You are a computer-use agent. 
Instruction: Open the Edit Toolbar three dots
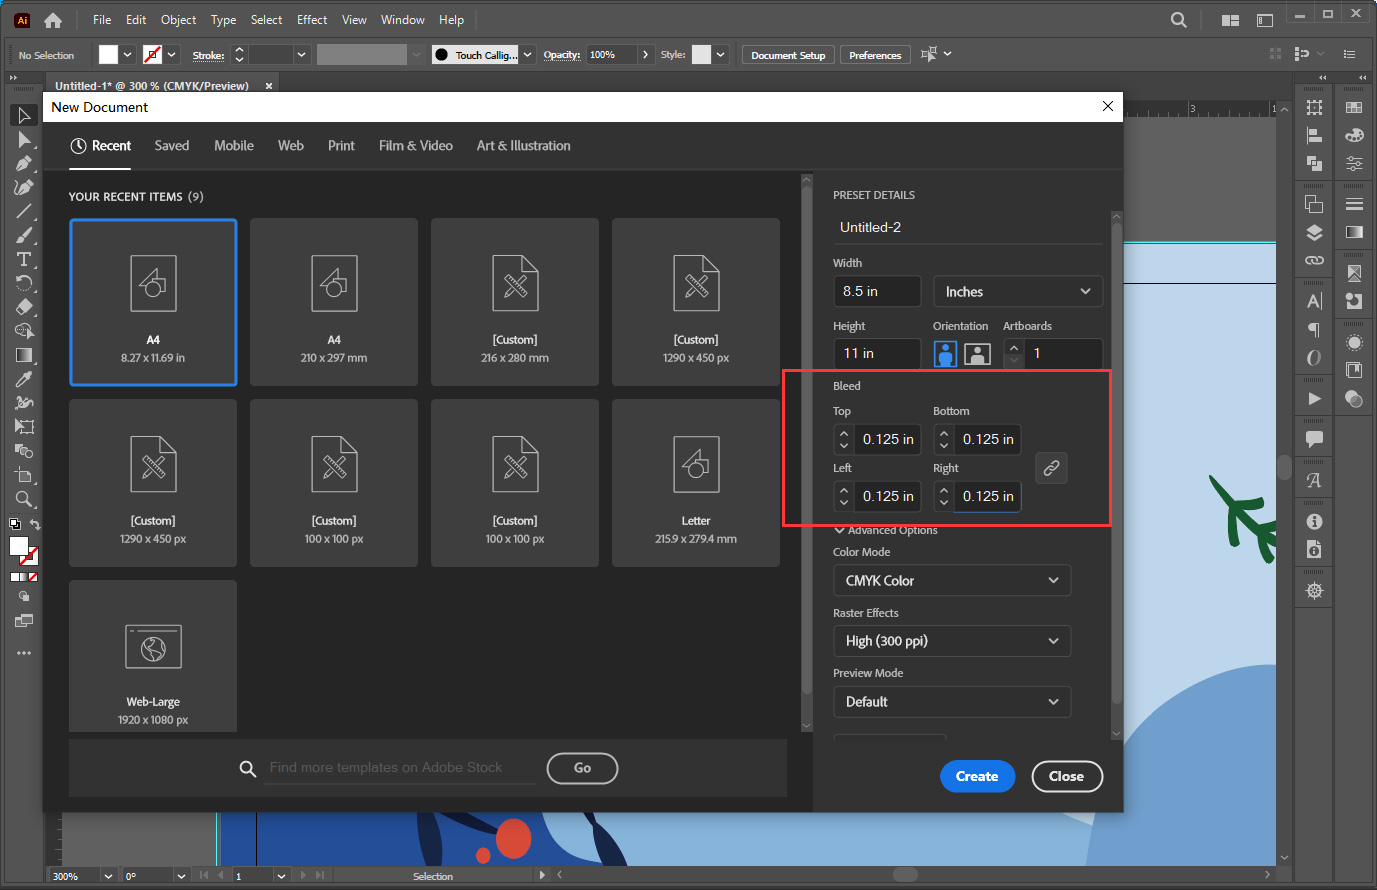click(x=24, y=653)
